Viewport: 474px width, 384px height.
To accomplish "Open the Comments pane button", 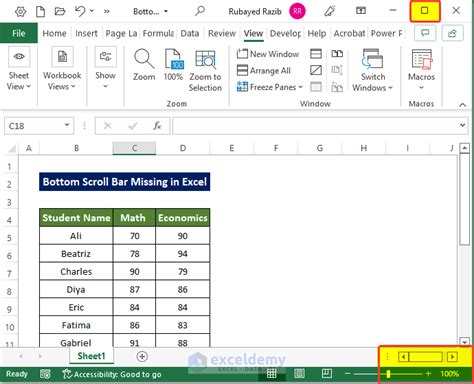I will coord(425,33).
